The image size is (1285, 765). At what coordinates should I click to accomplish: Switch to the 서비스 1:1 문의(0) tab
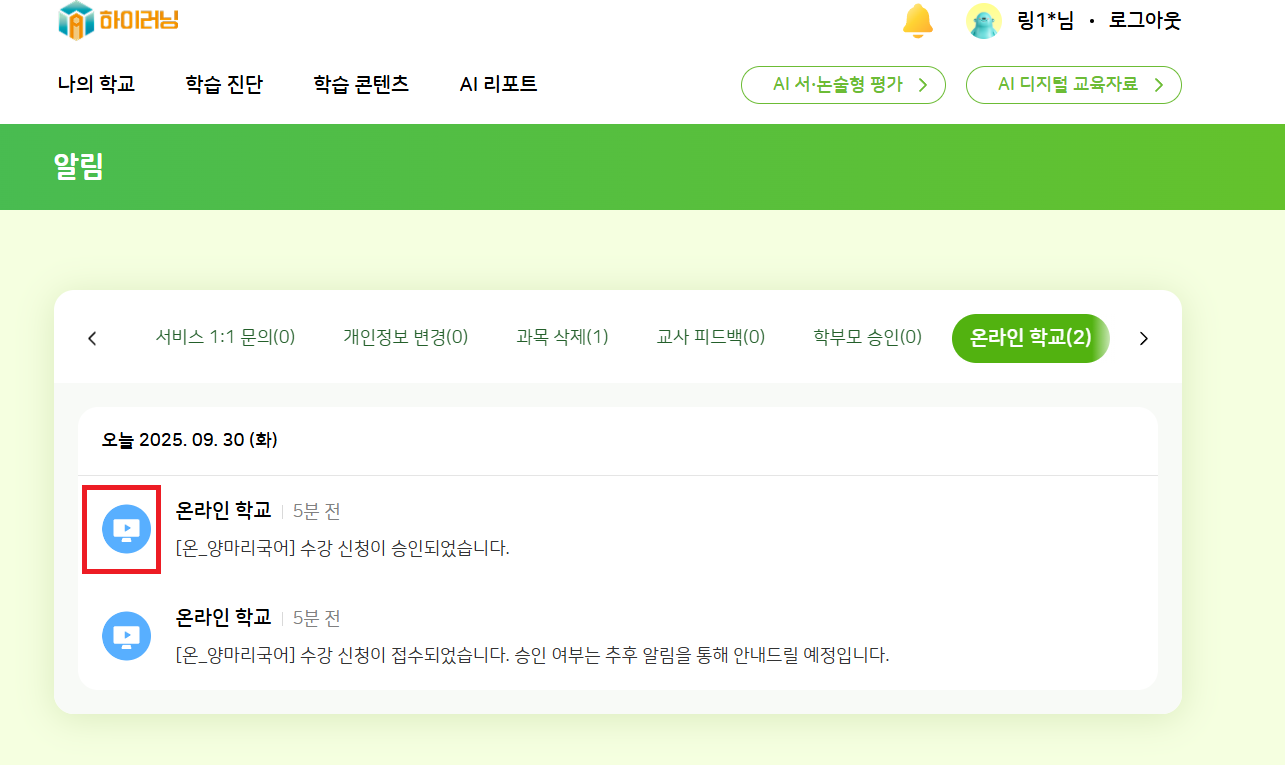pyautogui.click(x=225, y=337)
